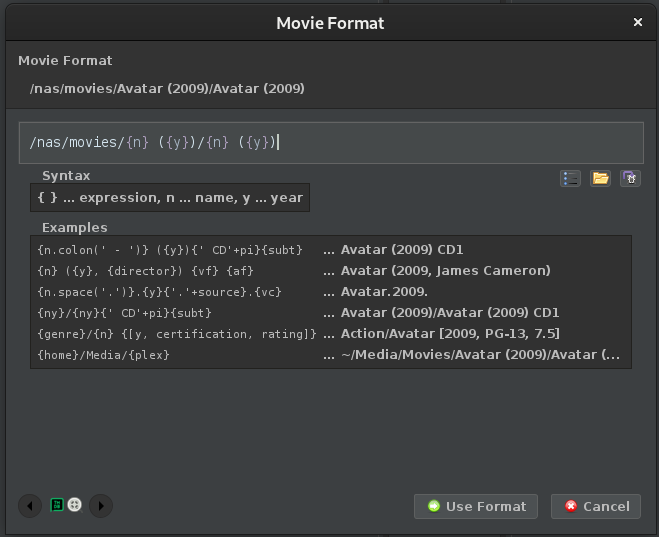This screenshot has height=537, width=659.
Task: Choose the {n.colon(' - ')} example format
Action: (x=170, y=250)
